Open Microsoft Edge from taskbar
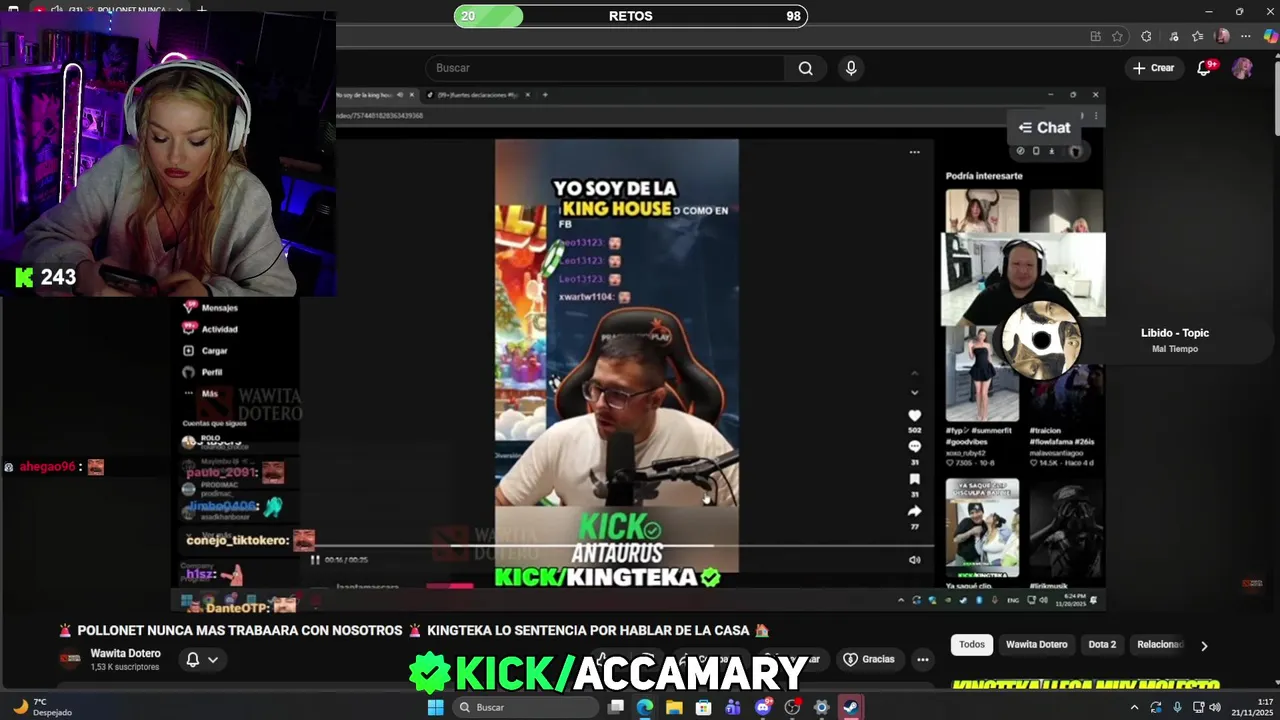The image size is (1280, 720). [645, 707]
